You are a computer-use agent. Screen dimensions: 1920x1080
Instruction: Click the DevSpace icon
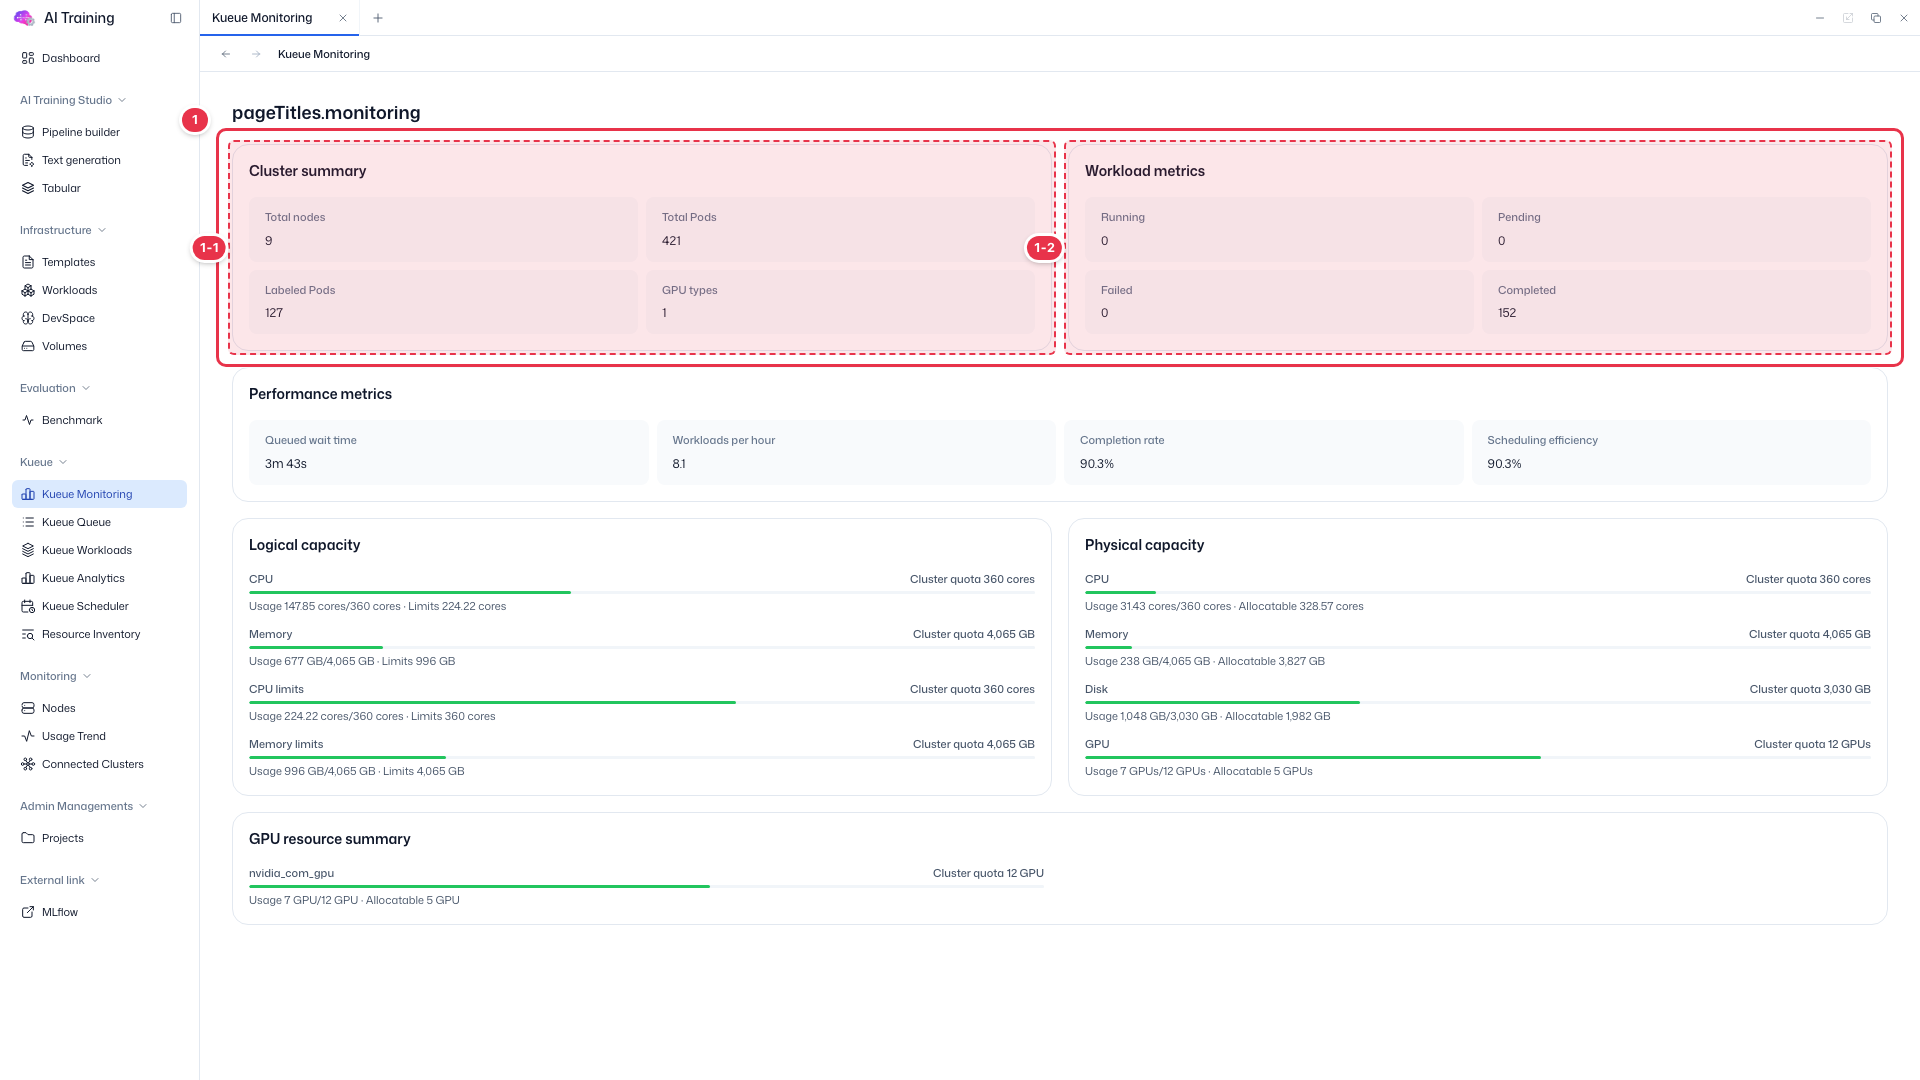pos(28,318)
